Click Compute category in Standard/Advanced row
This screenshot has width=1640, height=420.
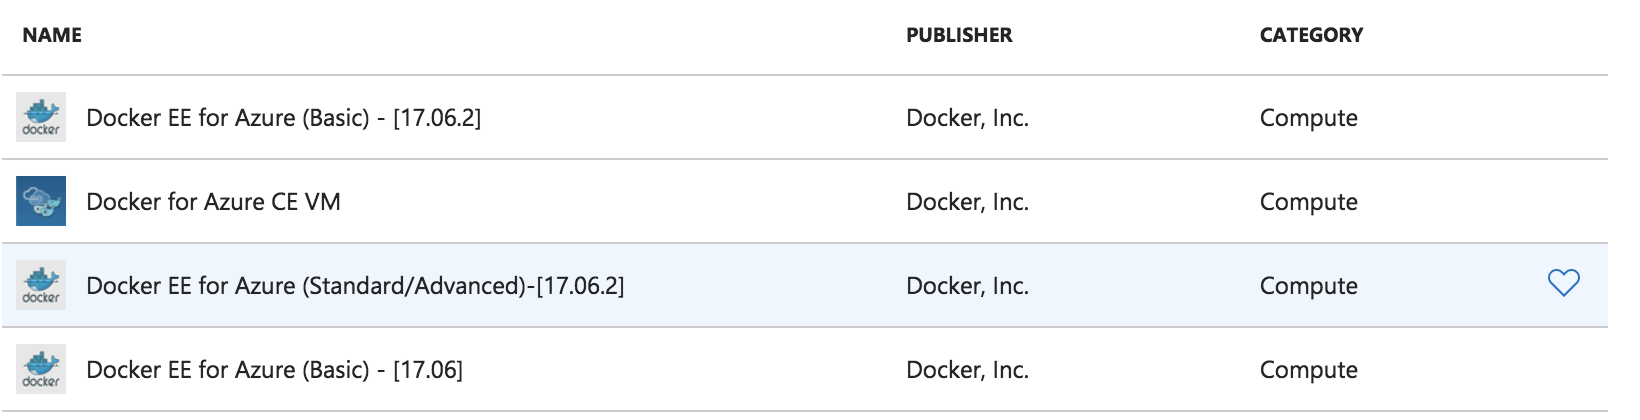1309,286
